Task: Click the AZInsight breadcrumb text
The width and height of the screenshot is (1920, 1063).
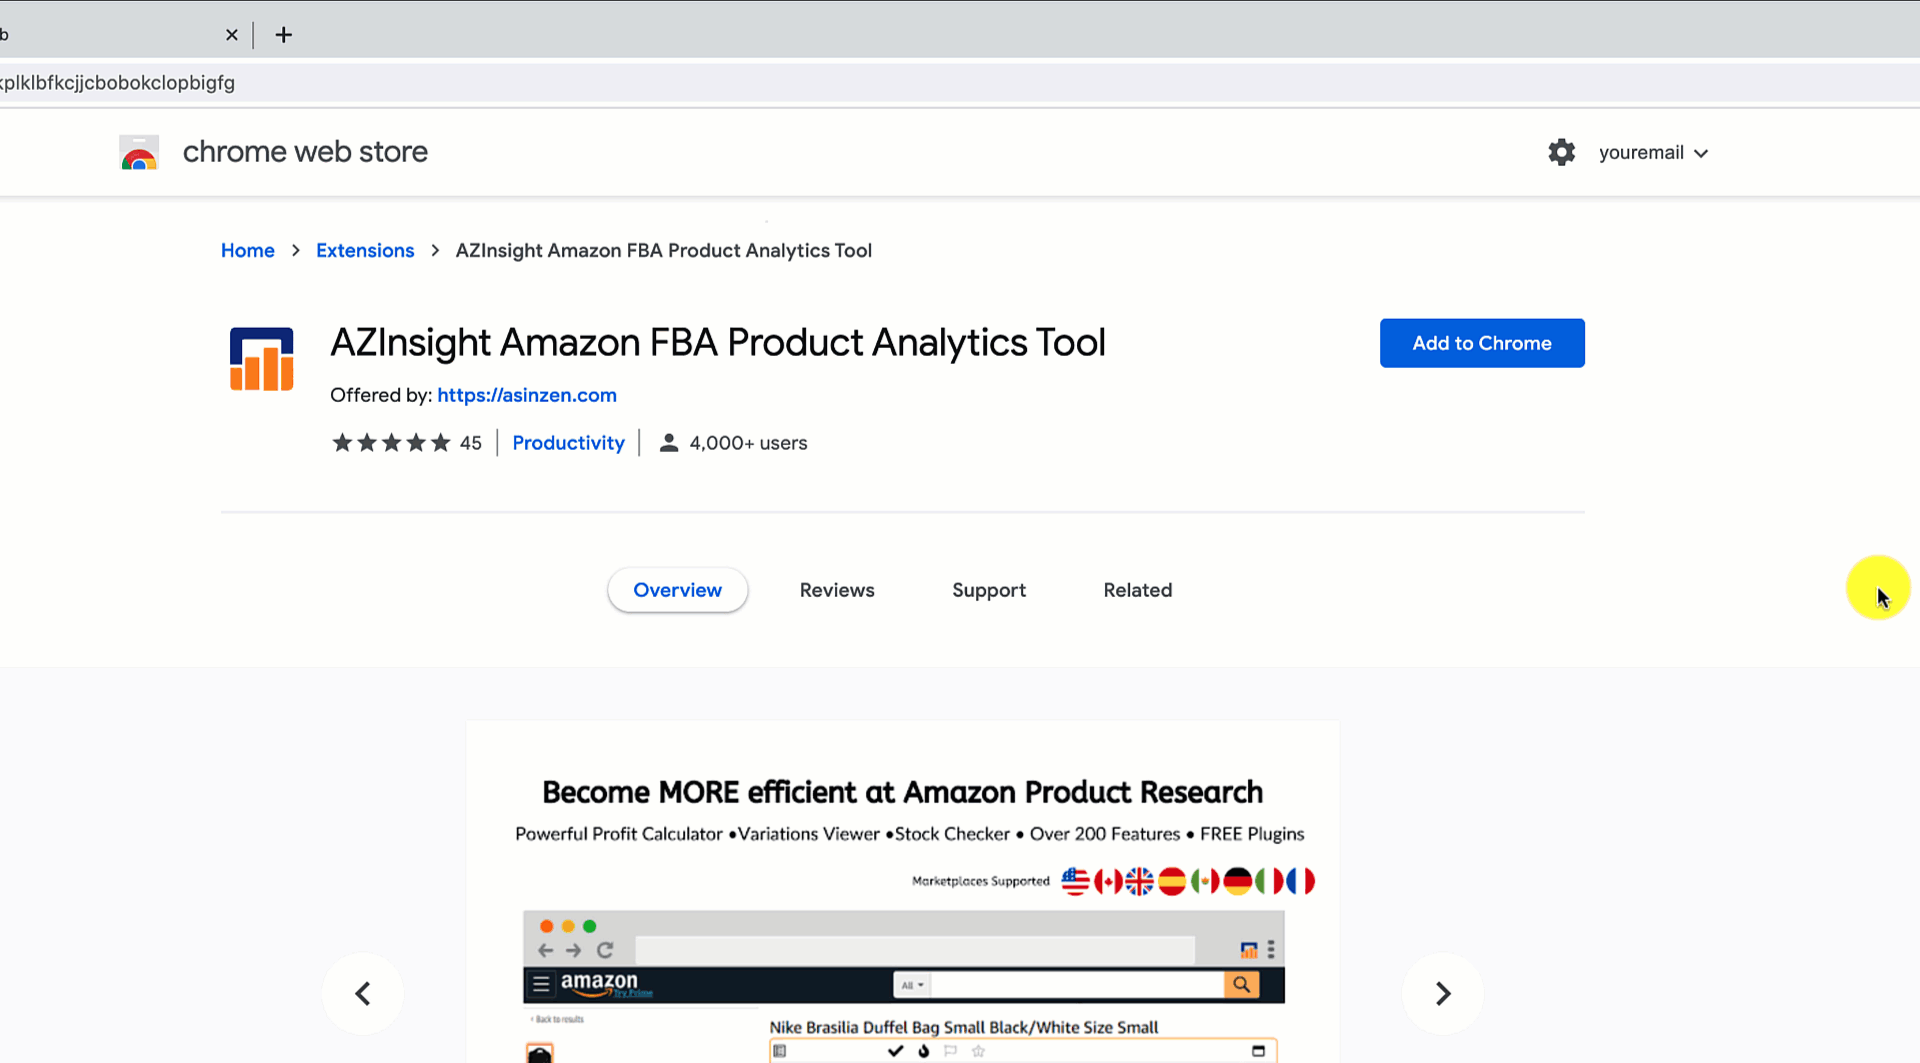Action: point(664,250)
